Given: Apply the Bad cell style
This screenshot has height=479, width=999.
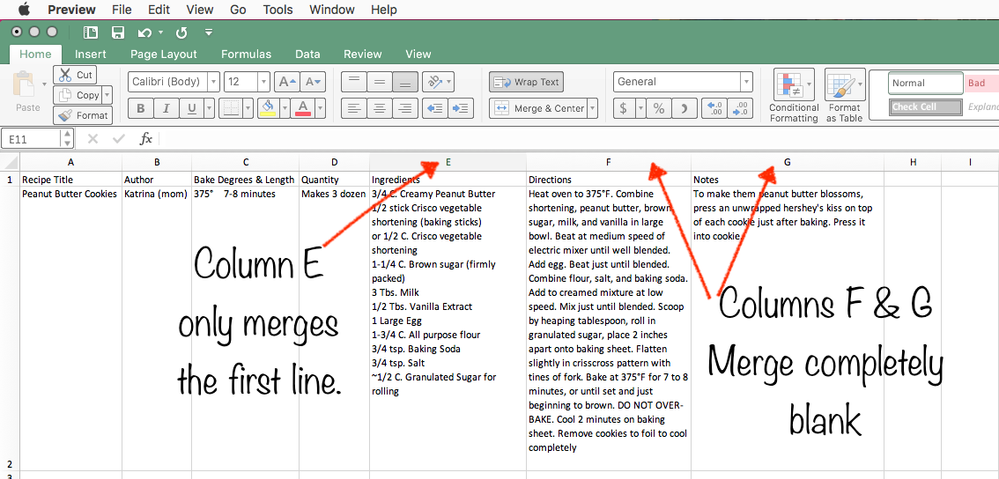Looking at the screenshot, I should (x=981, y=83).
